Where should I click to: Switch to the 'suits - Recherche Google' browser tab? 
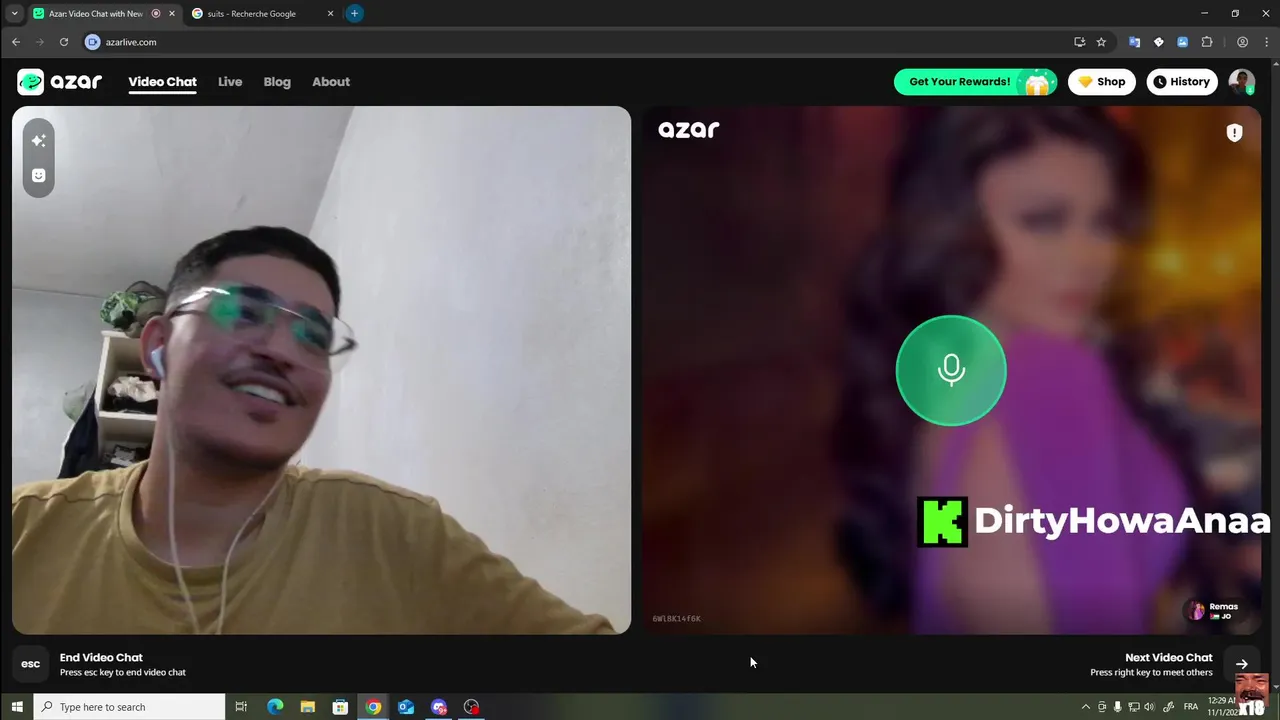pyautogui.click(x=260, y=14)
